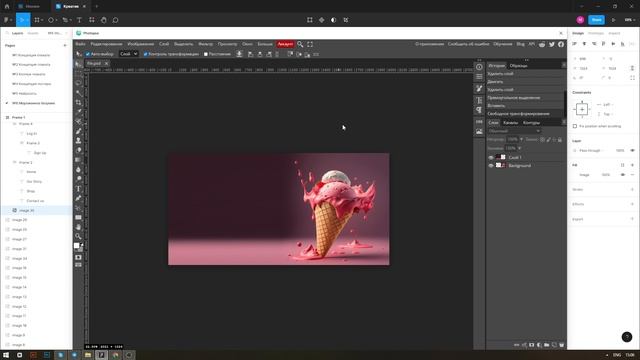Select the Figma Move tool
The width and height of the screenshot is (640, 360).
pos(22,20)
